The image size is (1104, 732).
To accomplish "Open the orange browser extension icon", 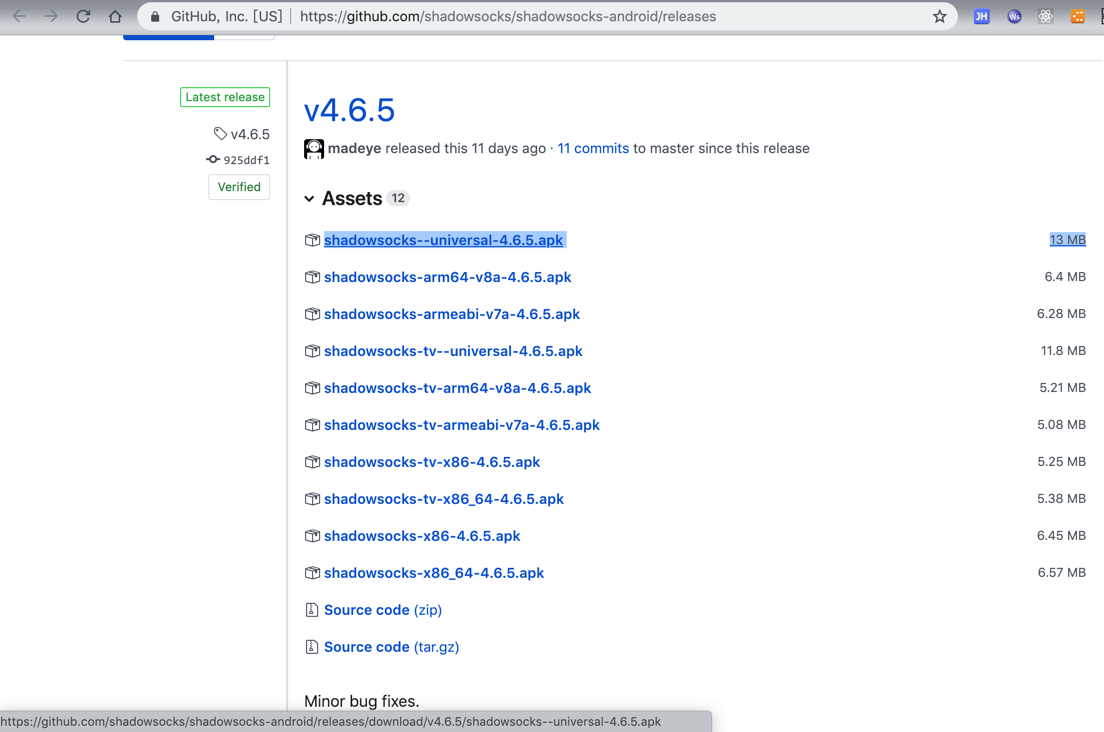I will tap(1077, 16).
